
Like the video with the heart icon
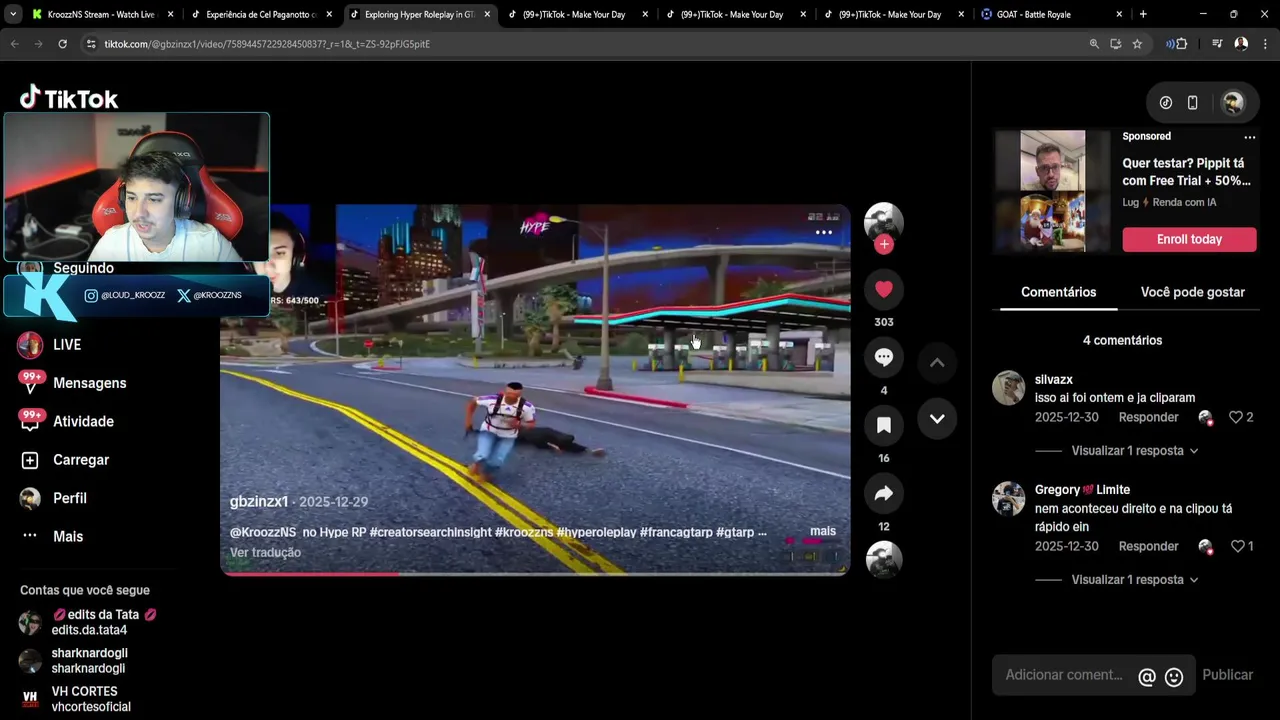[x=884, y=290]
